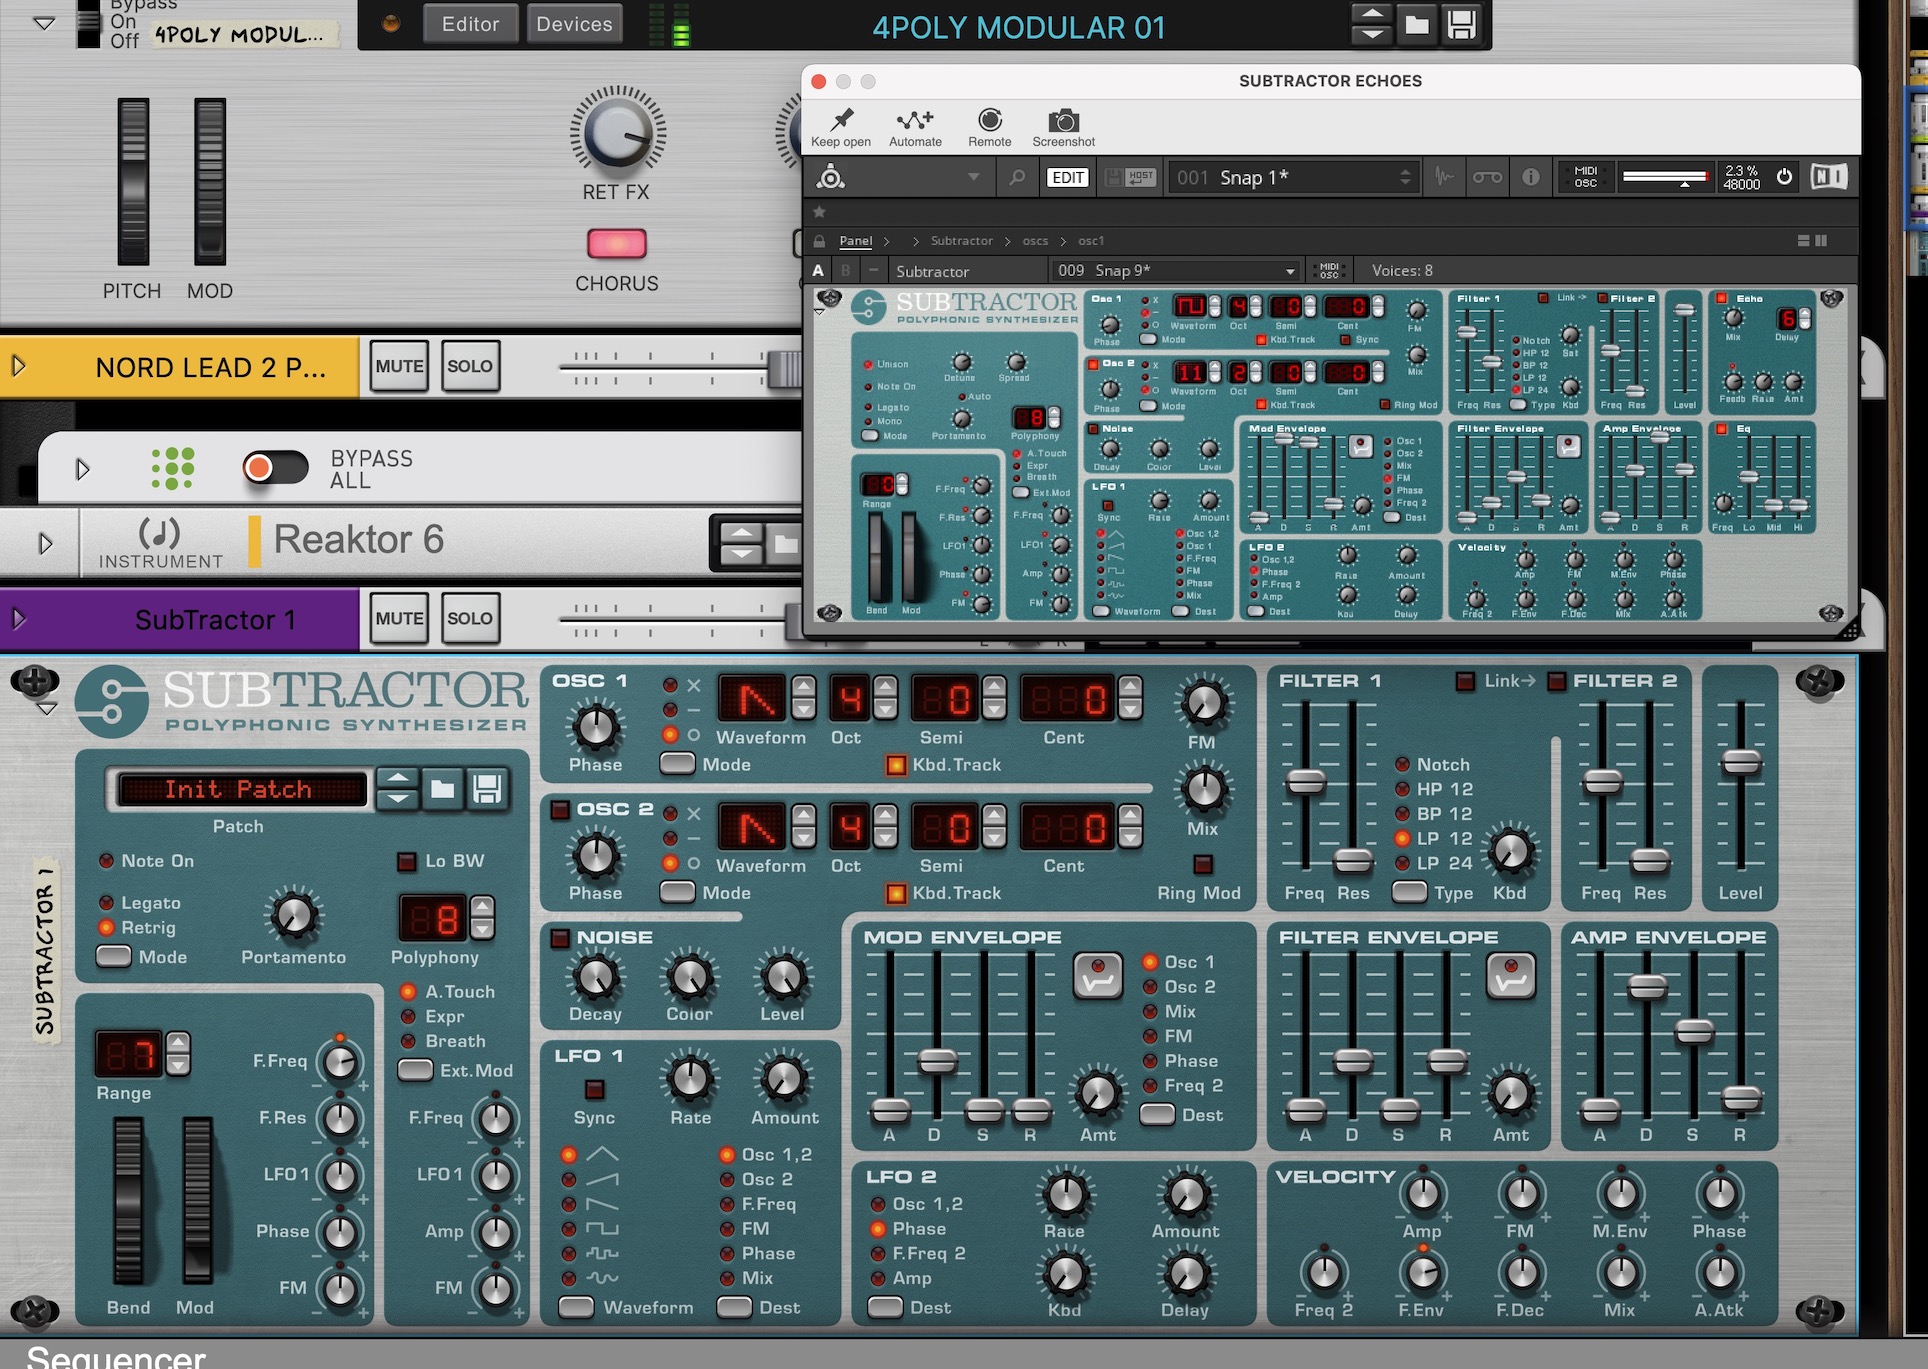Browse patches with SubTractor folder icon
Image resolution: width=1928 pixels, height=1369 pixels.
(x=442, y=789)
